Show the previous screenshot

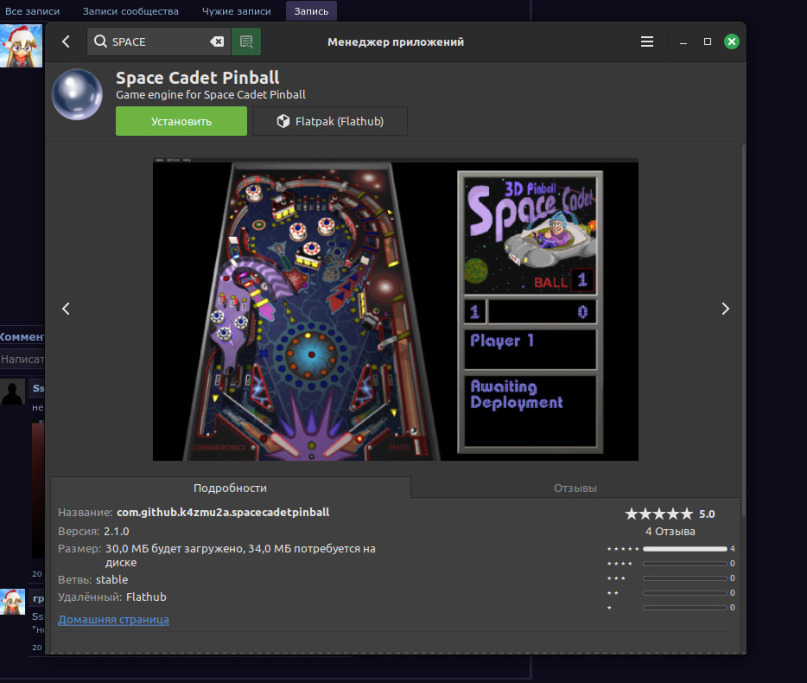[66, 309]
